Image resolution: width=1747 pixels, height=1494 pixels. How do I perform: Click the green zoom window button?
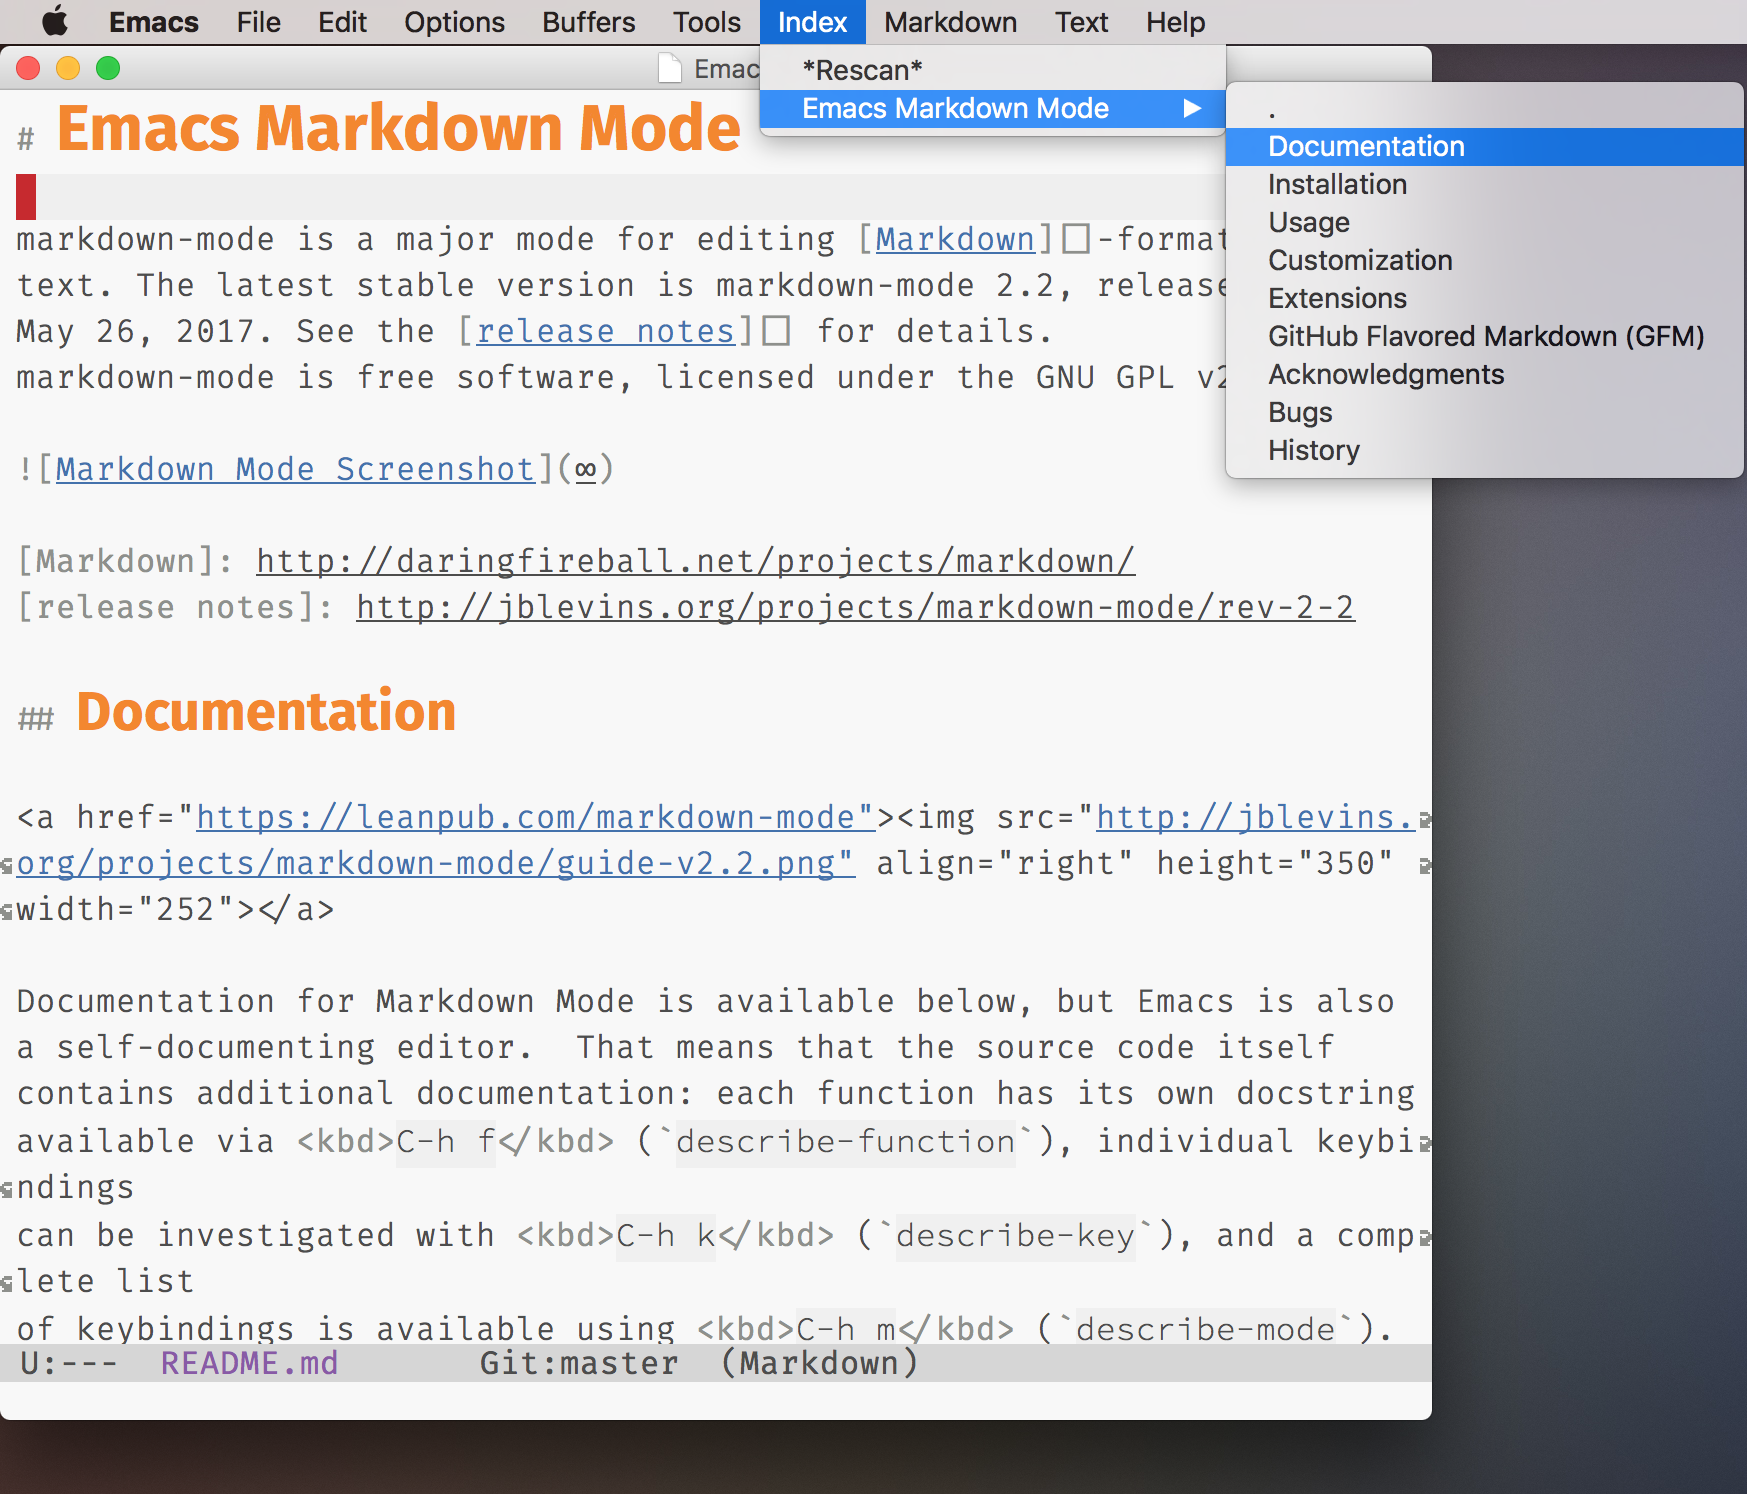[x=108, y=68]
